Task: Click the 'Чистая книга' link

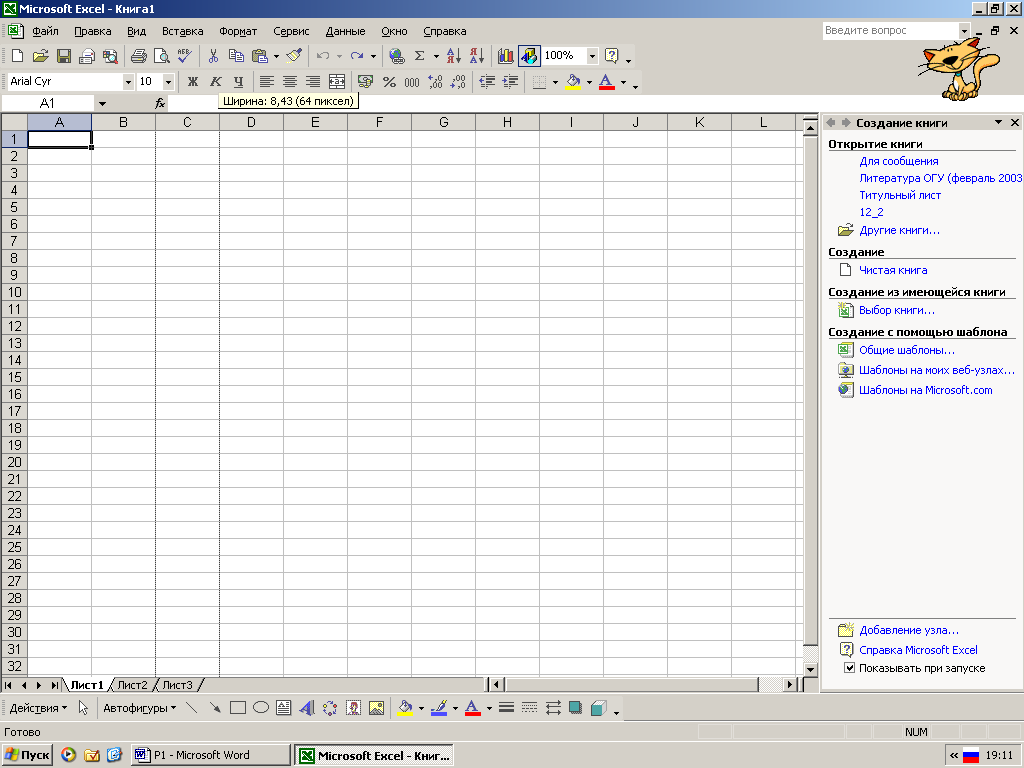Action: pyautogui.click(x=893, y=270)
